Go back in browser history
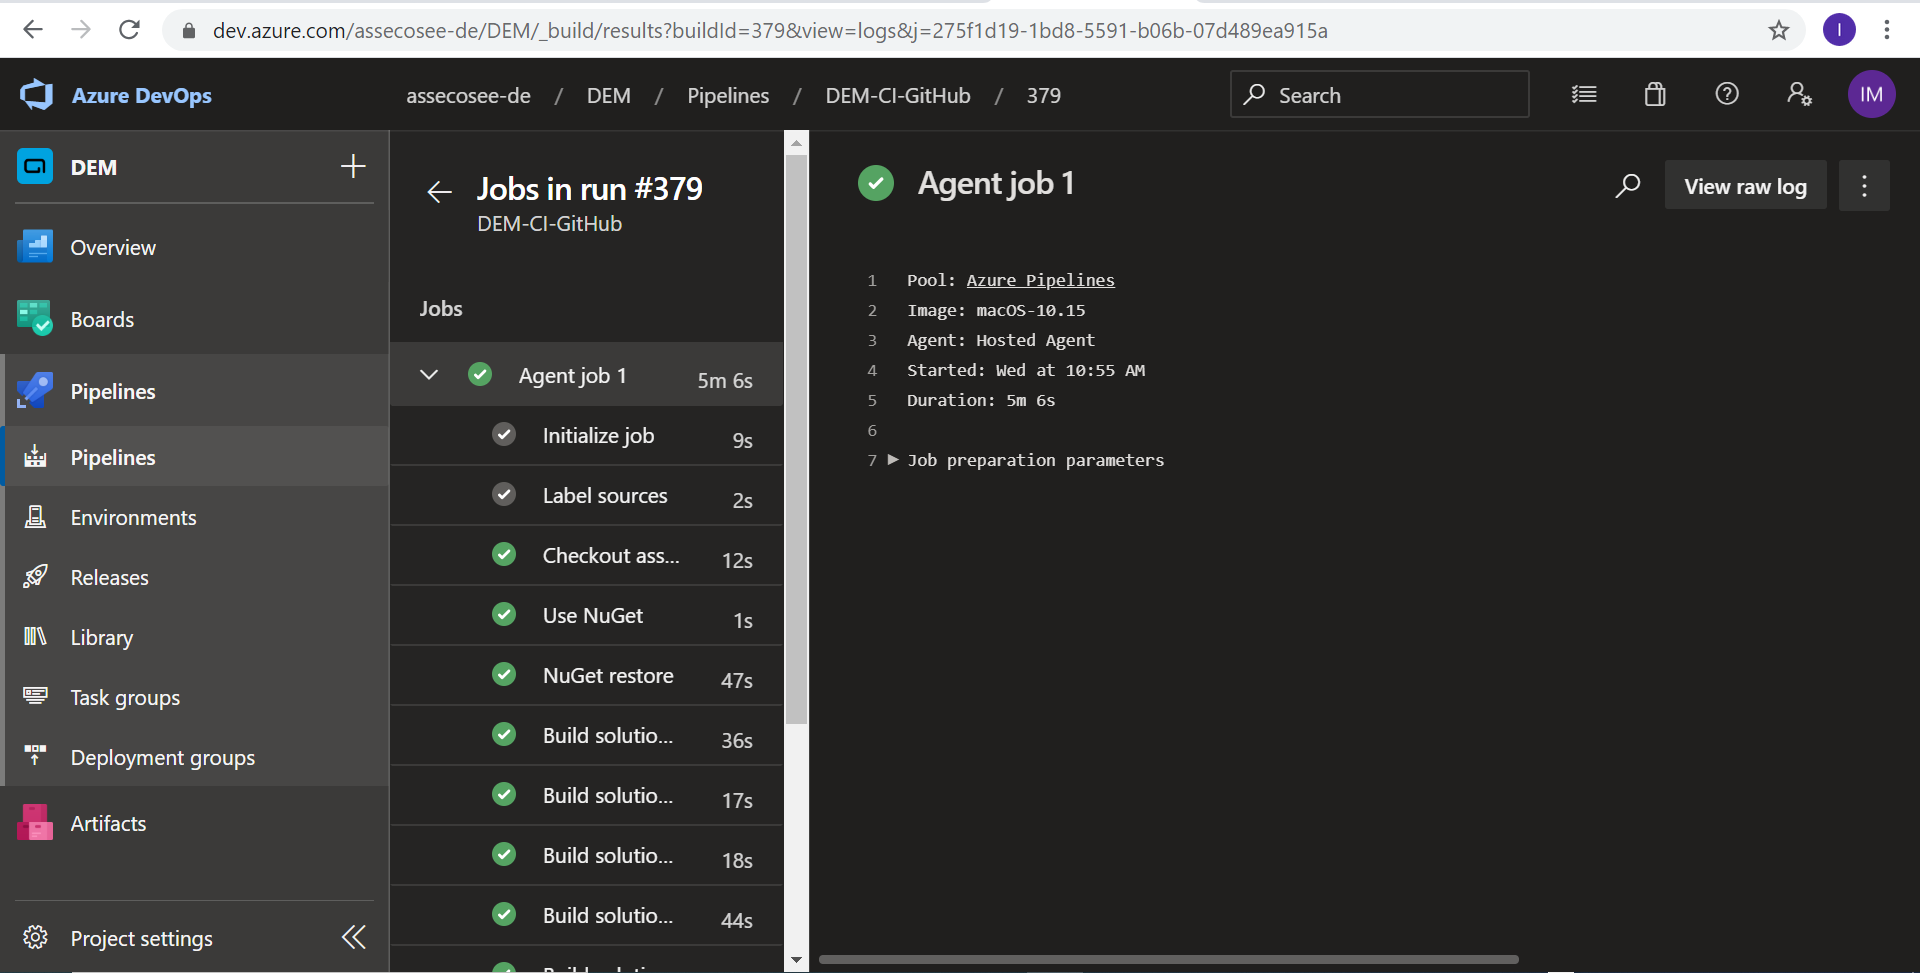 [x=33, y=30]
